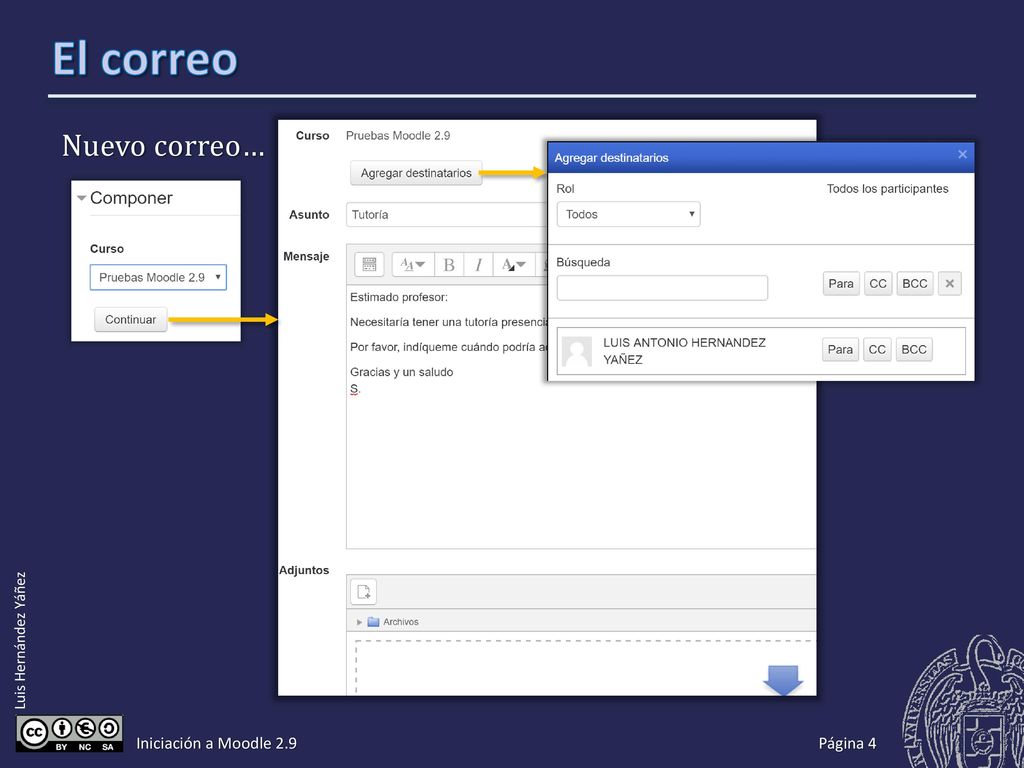The width and height of the screenshot is (1024, 768).
Task: Toggle the editor toolbar expand icon
Action: pos(369,264)
